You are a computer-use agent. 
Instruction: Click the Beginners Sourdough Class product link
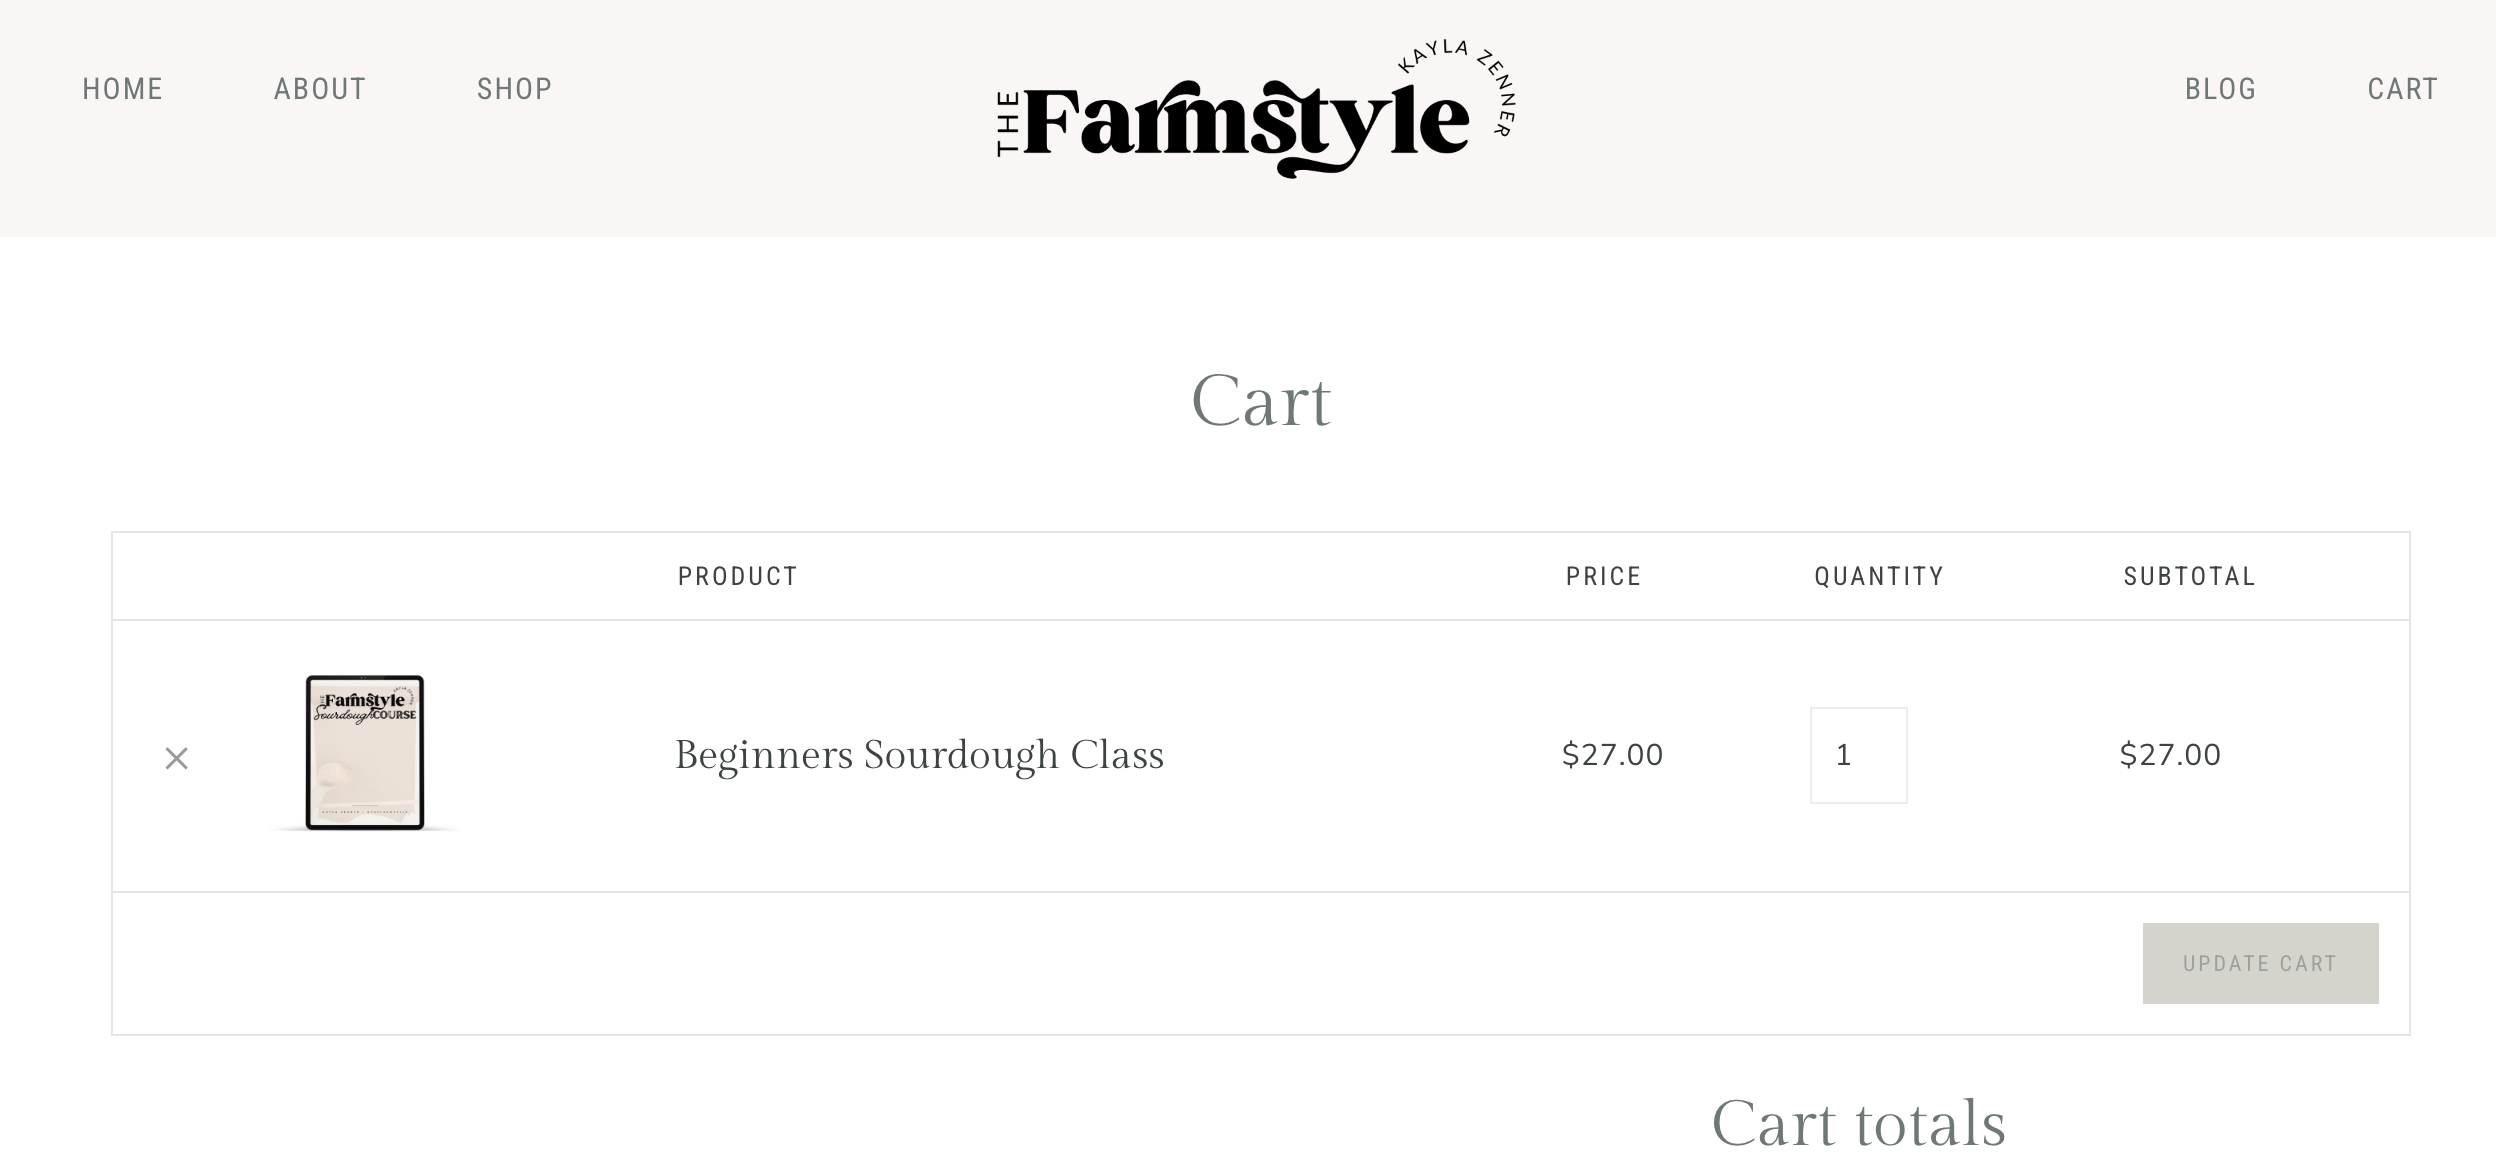point(918,752)
